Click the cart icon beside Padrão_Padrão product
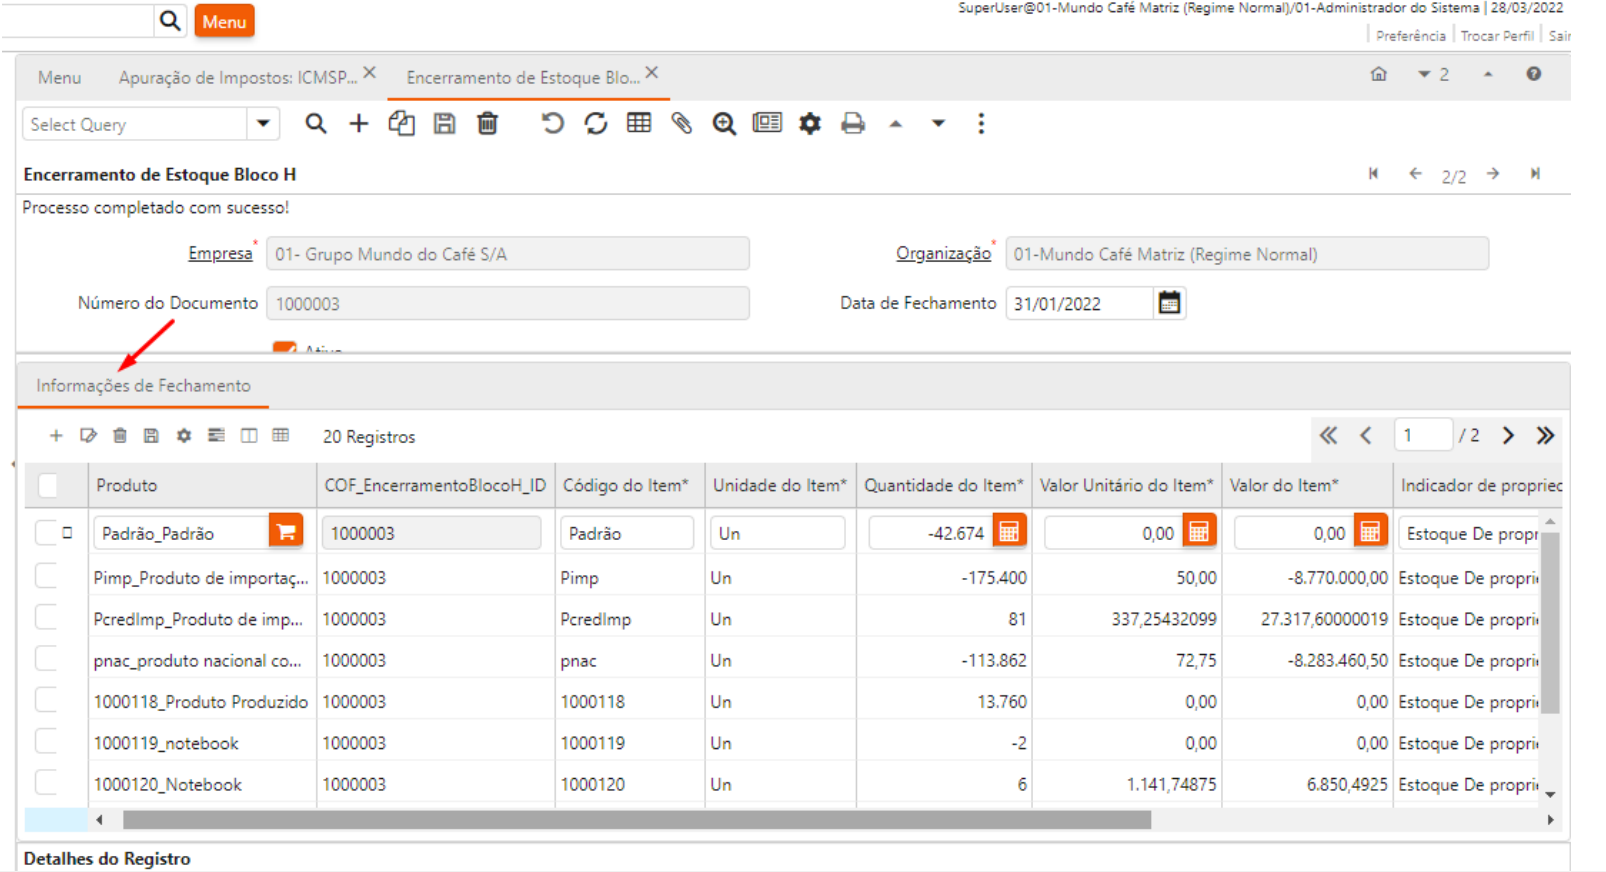Image resolution: width=1606 pixels, height=872 pixels. click(286, 533)
